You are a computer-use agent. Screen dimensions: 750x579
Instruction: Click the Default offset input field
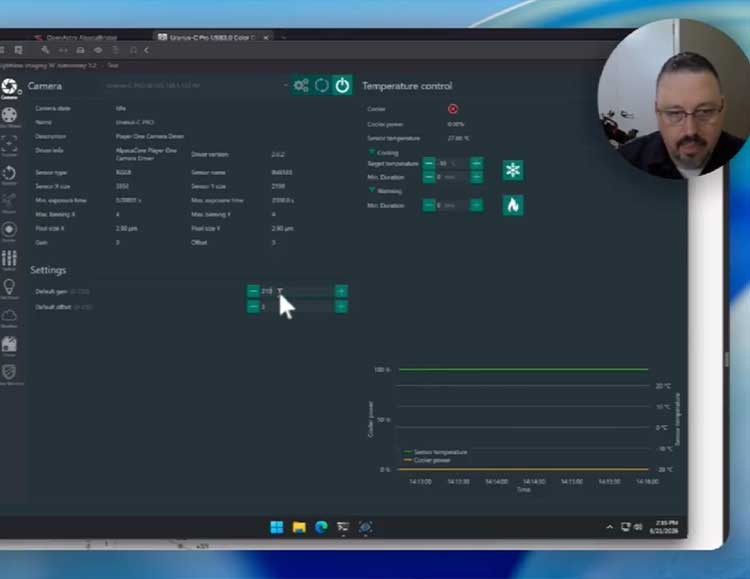297,306
